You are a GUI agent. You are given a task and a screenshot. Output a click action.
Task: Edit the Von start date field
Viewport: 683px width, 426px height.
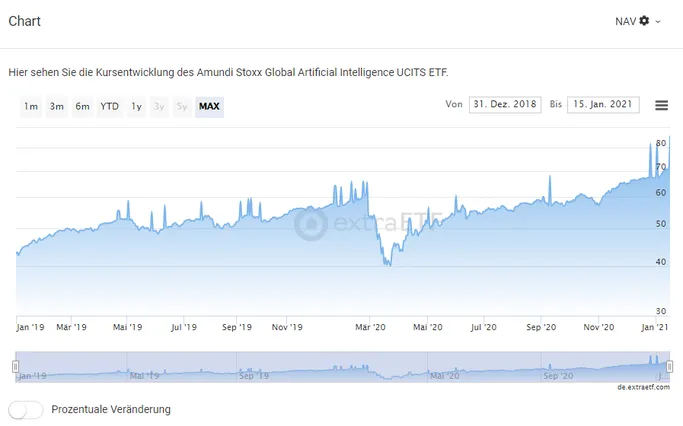point(505,105)
